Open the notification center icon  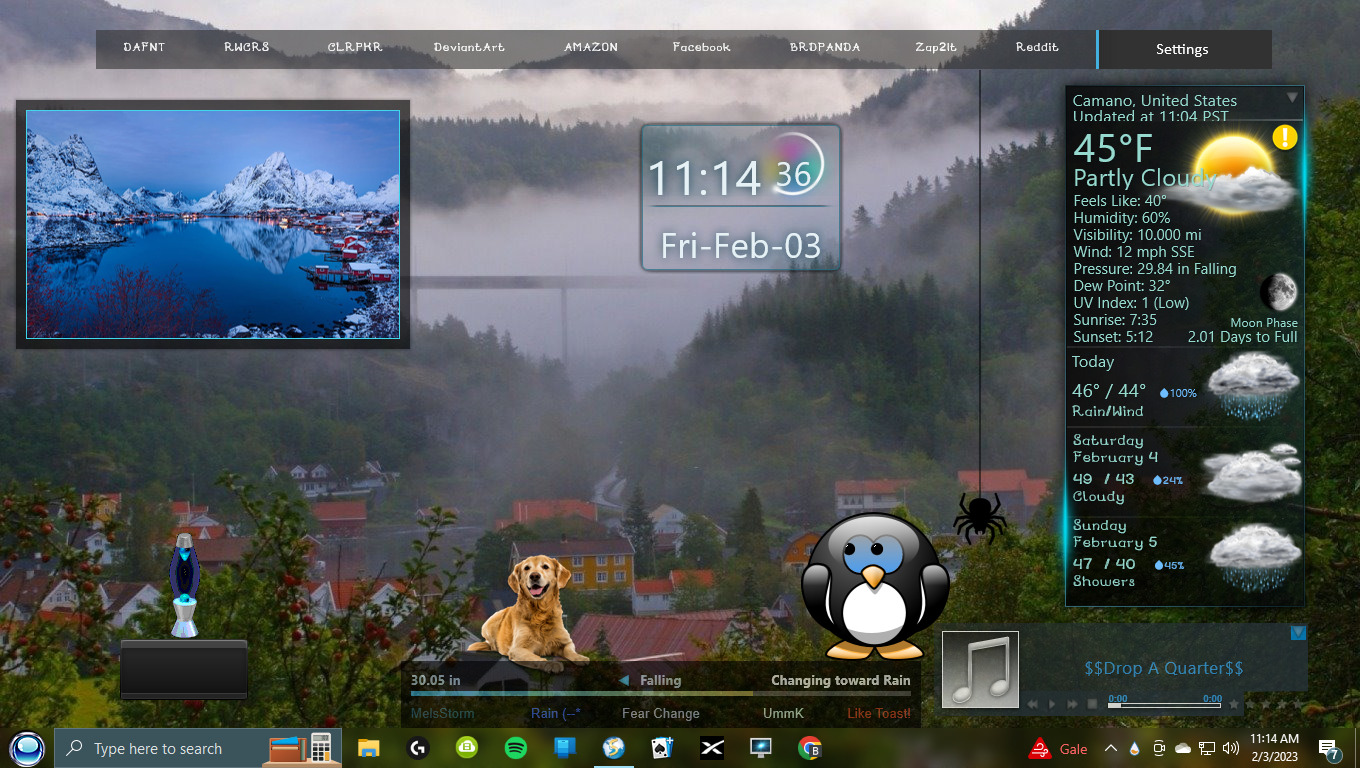[x=1329, y=748]
